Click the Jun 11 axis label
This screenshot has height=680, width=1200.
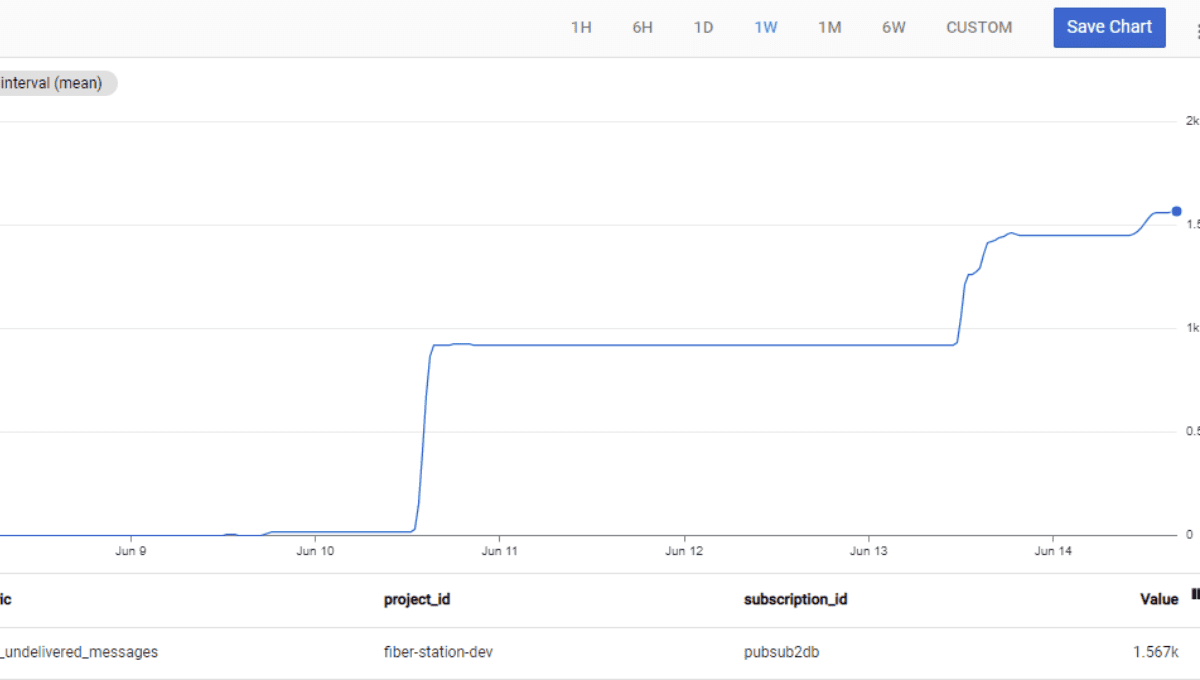[499, 551]
